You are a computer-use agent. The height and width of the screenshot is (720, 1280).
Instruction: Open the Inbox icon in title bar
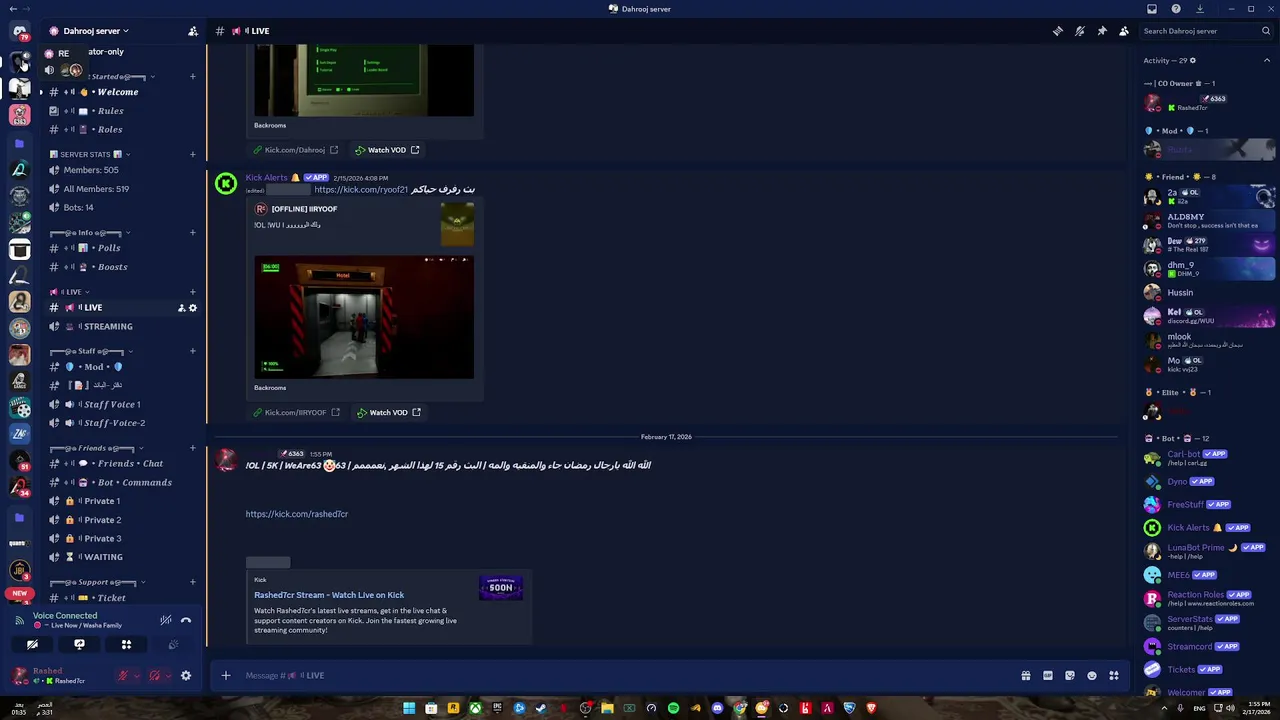(1152, 9)
